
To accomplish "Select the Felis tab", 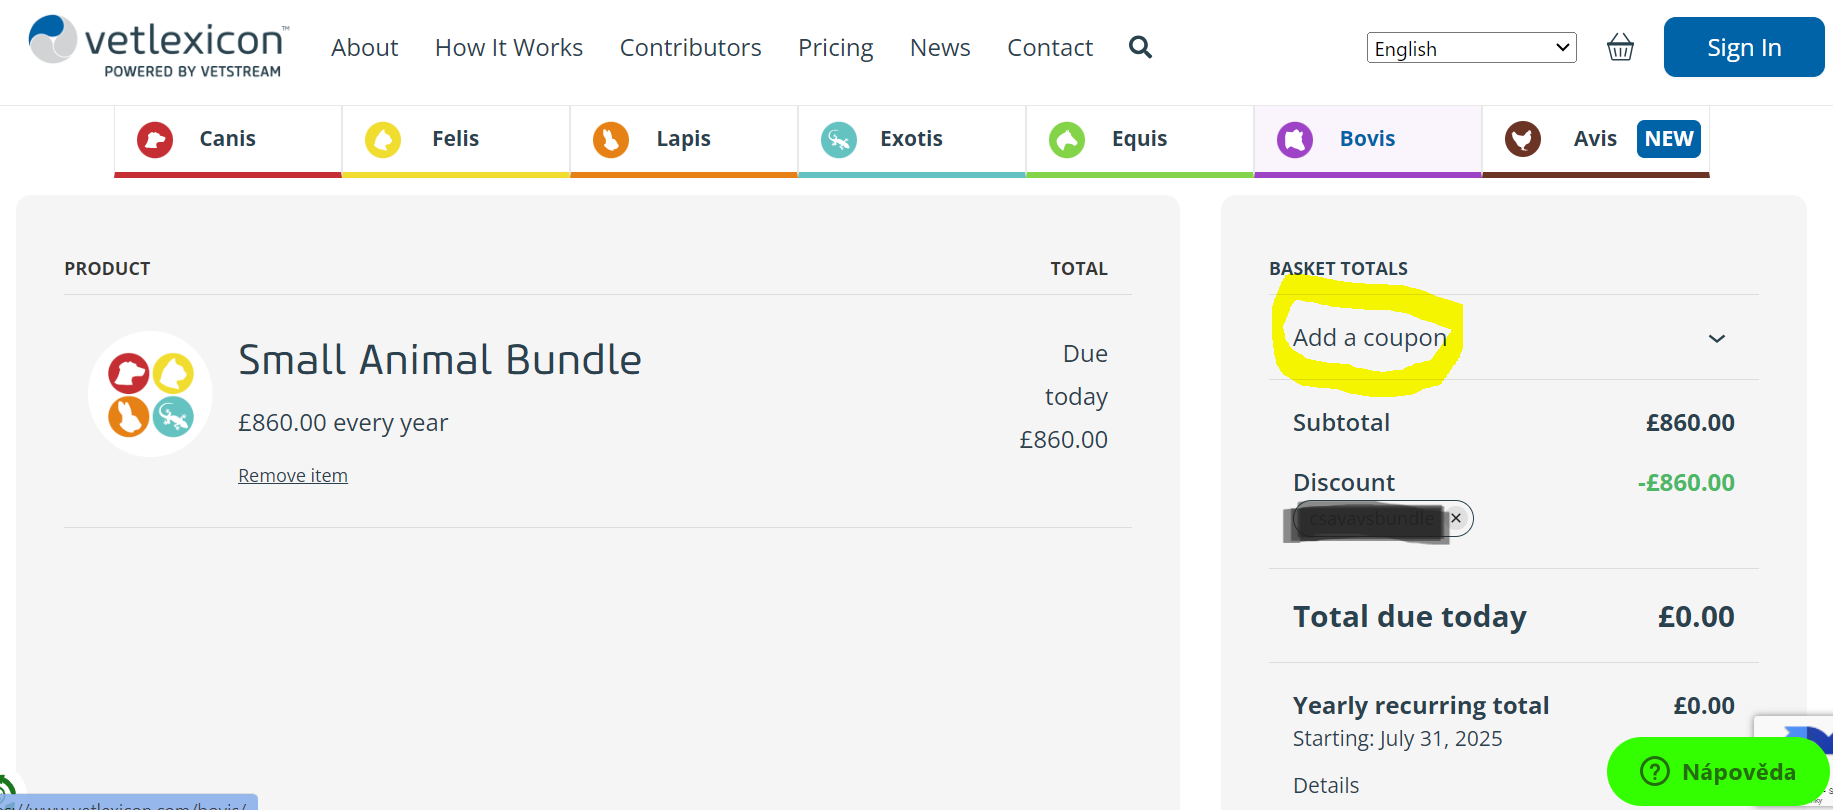I will click(x=456, y=141).
